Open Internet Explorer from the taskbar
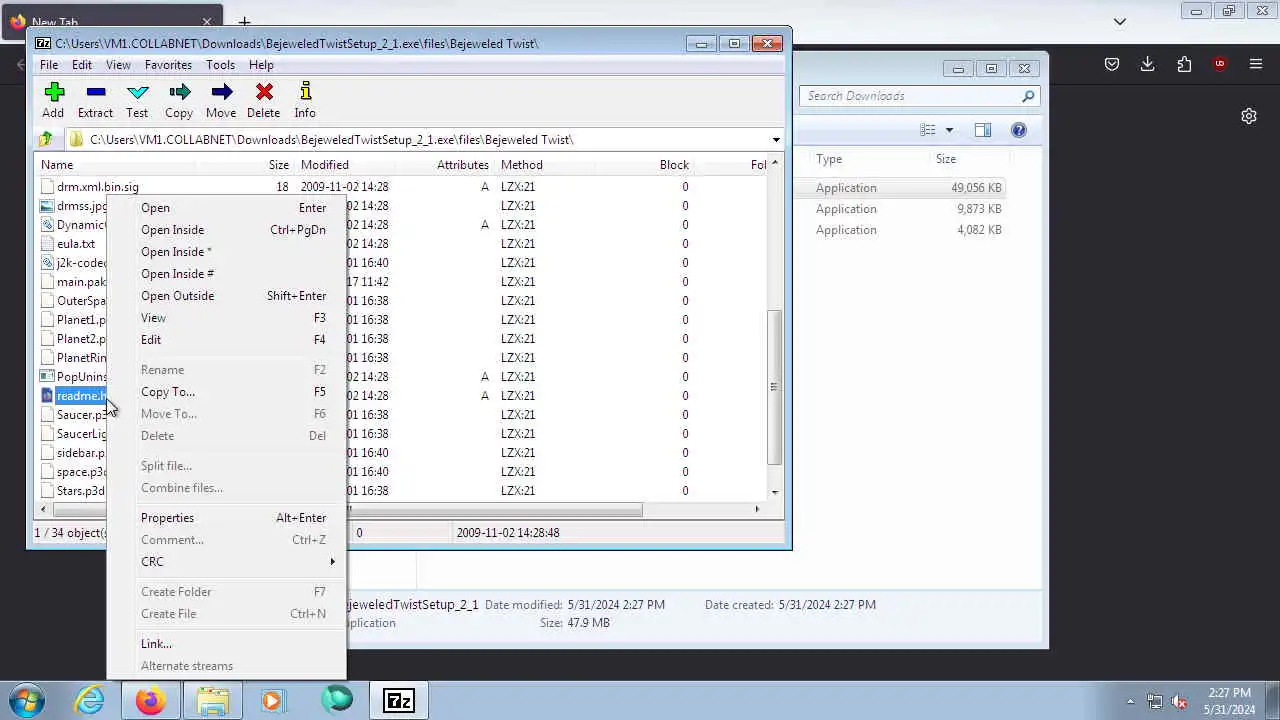This screenshot has width=1280, height=720. [x=90, y=700]
